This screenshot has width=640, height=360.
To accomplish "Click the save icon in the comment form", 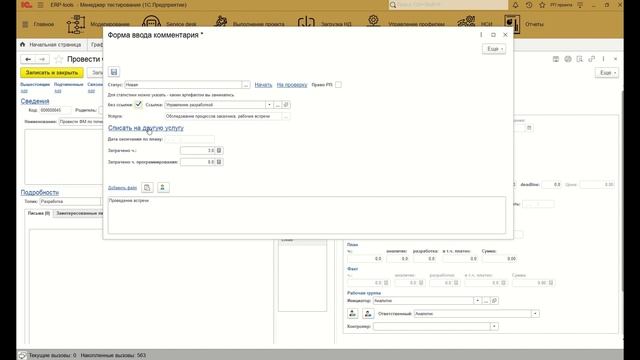I will (x=114, y=72).
